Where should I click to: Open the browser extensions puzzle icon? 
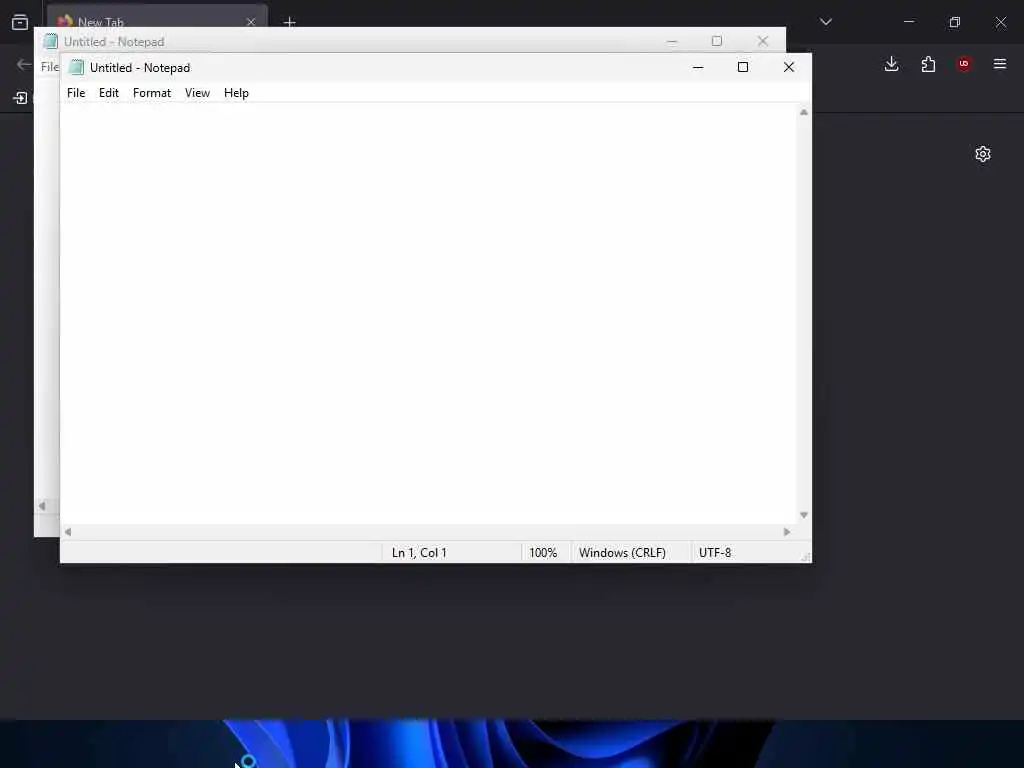pyautogui.click(x=928, y=64)
